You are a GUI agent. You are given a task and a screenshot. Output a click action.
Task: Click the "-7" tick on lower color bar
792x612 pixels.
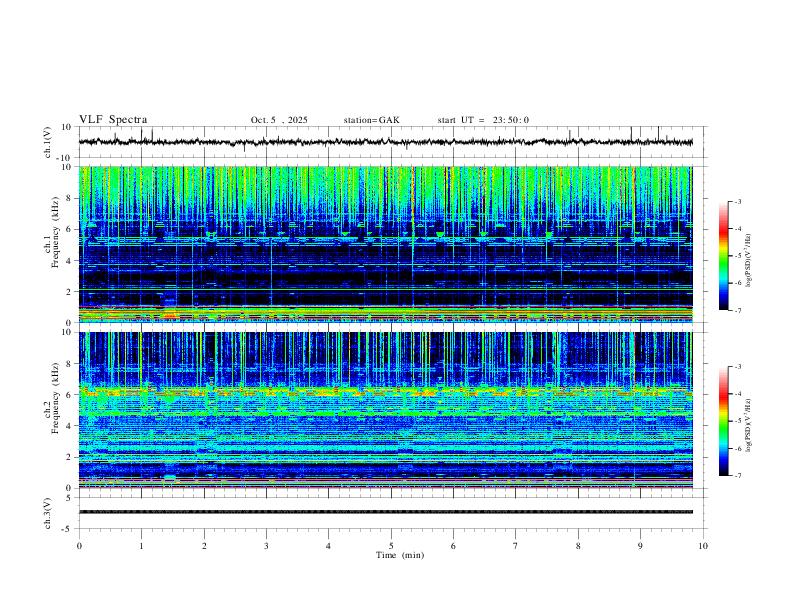point(738,476)
